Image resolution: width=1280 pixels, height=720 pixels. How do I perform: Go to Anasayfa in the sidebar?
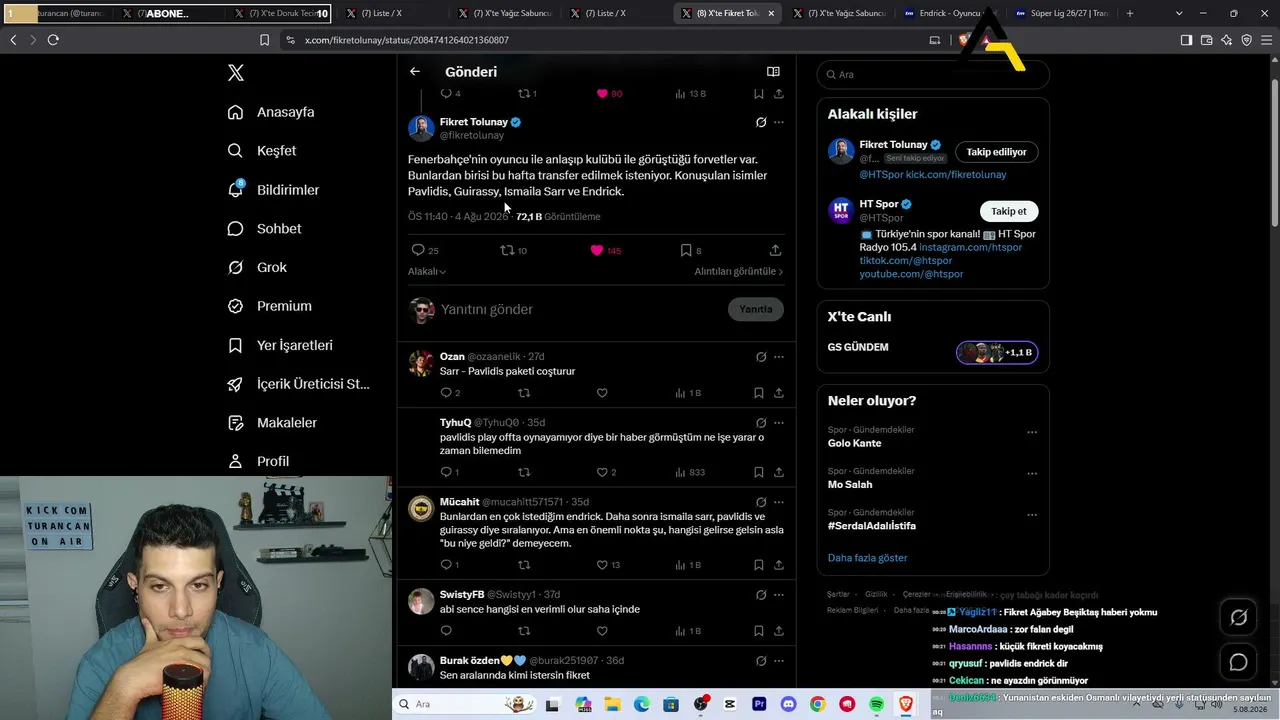(x=272, y=112)
